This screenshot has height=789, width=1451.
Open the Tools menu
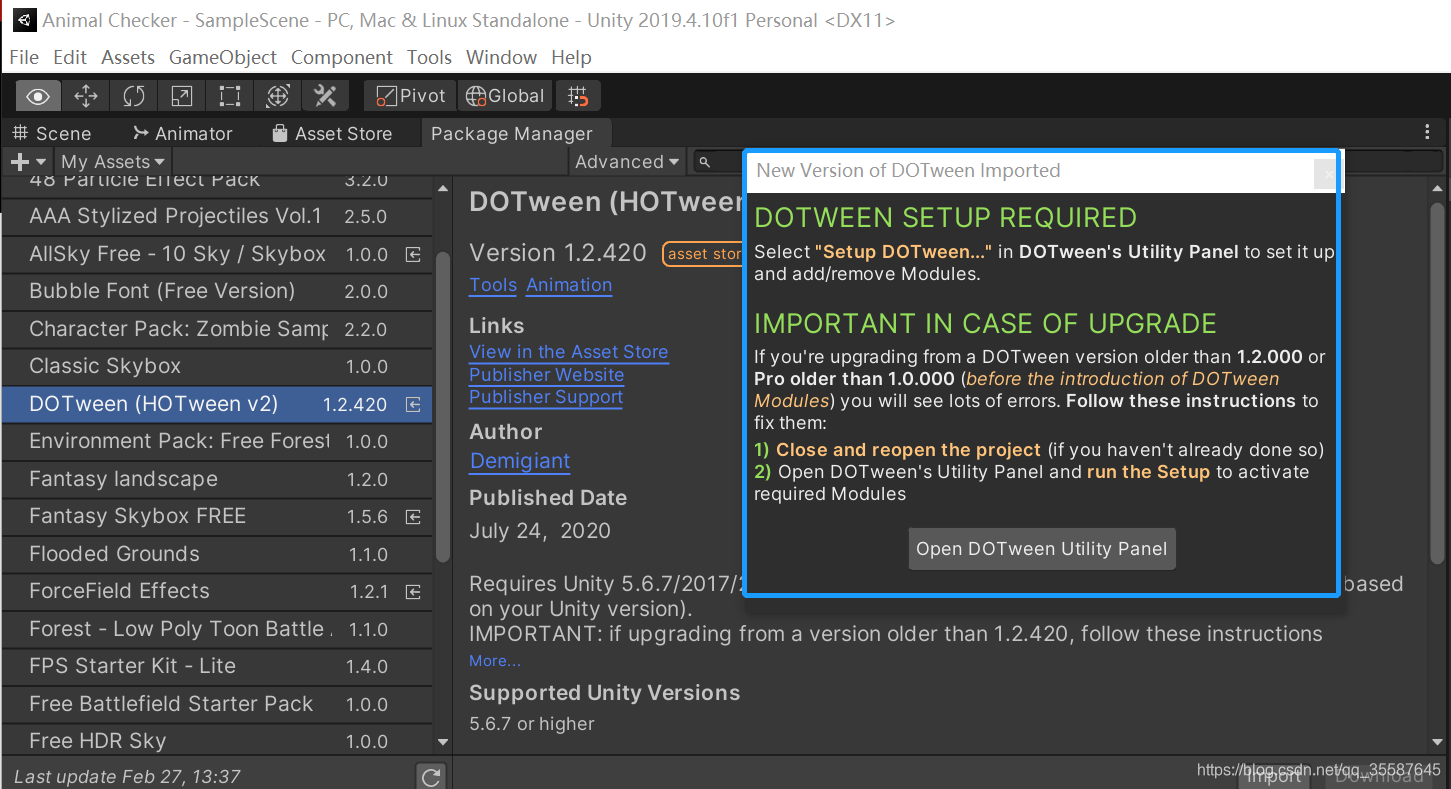pyautogui.click(x=429, y=57)
